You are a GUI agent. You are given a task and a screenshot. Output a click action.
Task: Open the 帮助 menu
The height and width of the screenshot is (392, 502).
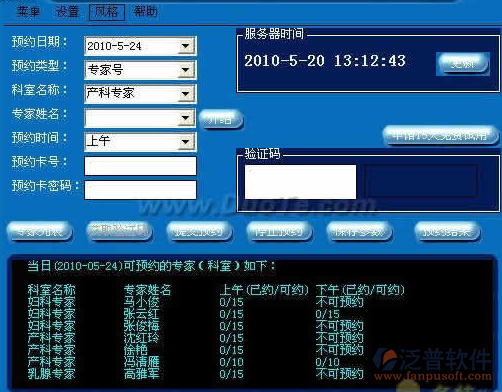tap(145, 12)
